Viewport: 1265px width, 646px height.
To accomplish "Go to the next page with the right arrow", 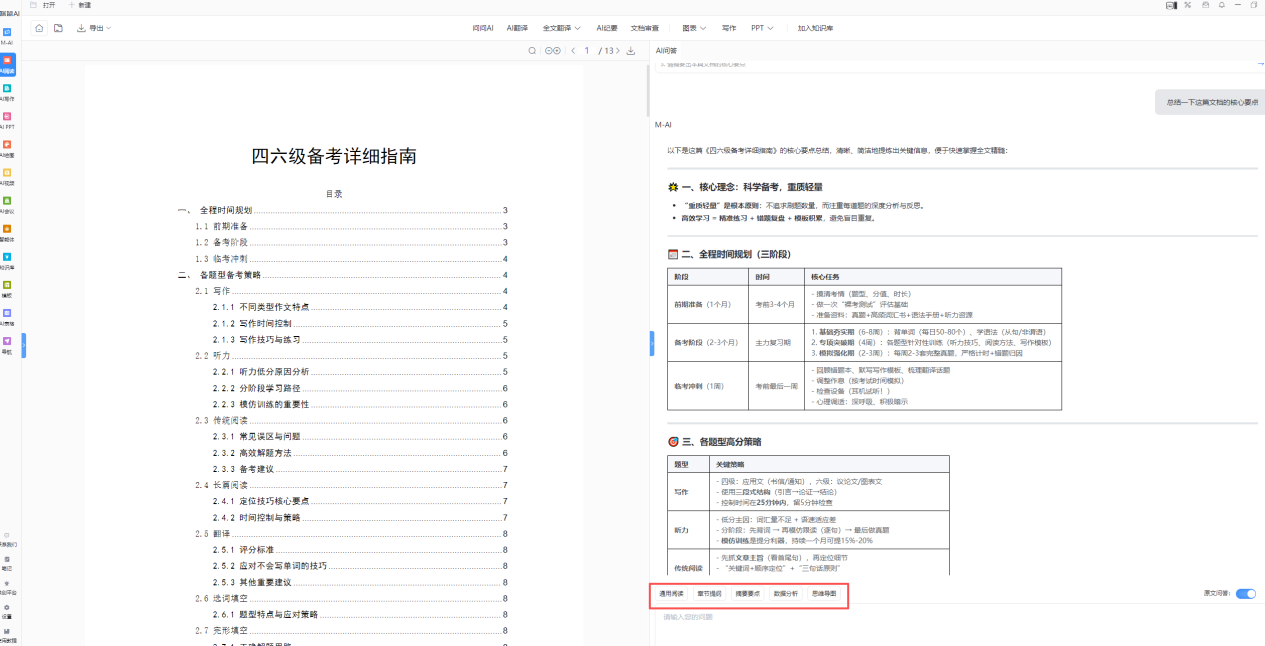I will click(x=619, y=51).
